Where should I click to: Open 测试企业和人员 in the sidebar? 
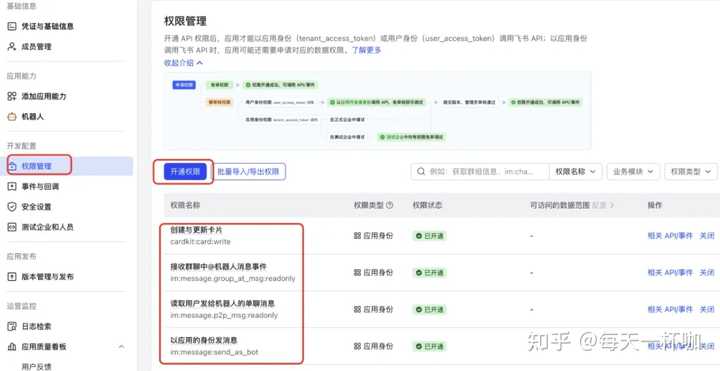pos(41,227)
